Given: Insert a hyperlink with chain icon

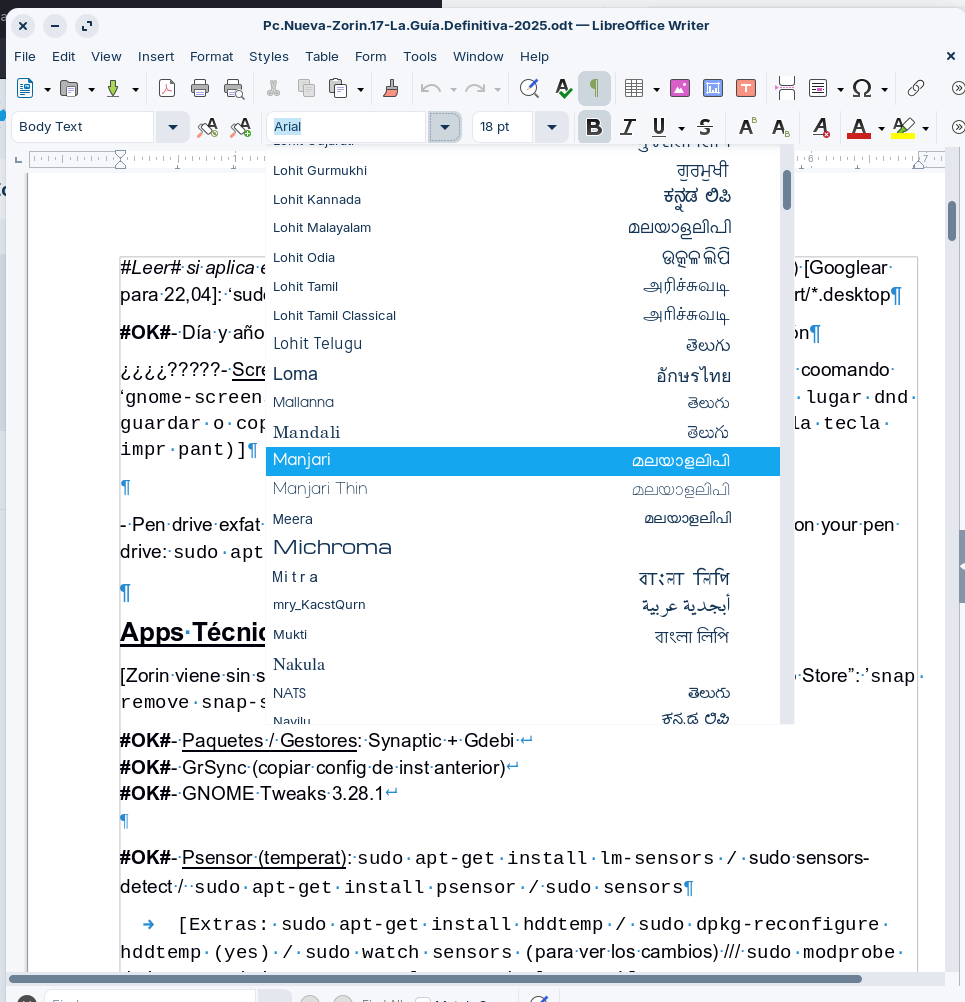Looking at the screenshot, I should pos(916,88).
